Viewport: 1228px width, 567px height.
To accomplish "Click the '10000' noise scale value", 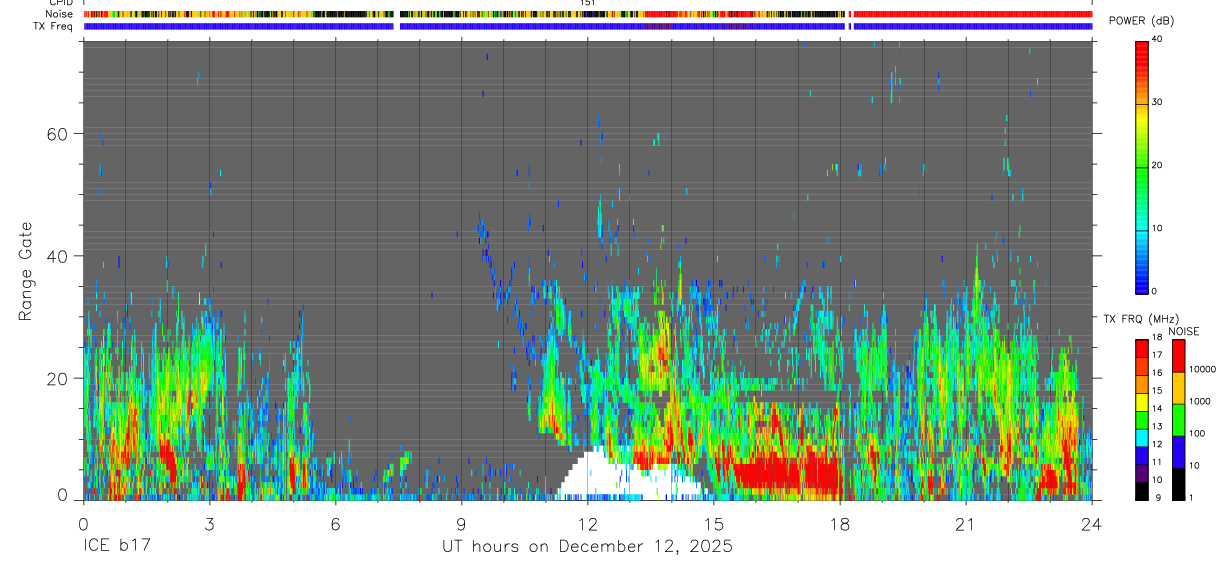I will (1201, 369).
